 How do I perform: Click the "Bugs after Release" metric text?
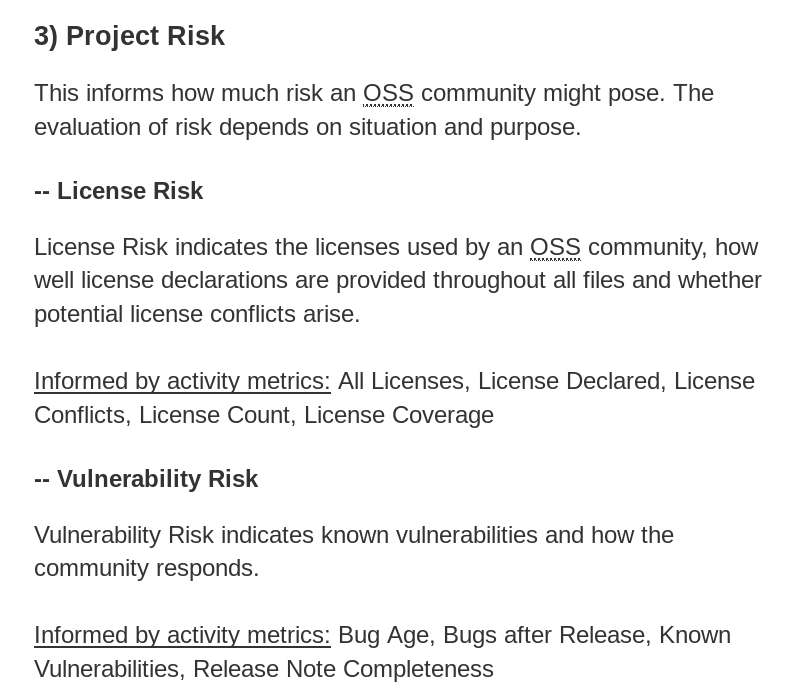543,635
